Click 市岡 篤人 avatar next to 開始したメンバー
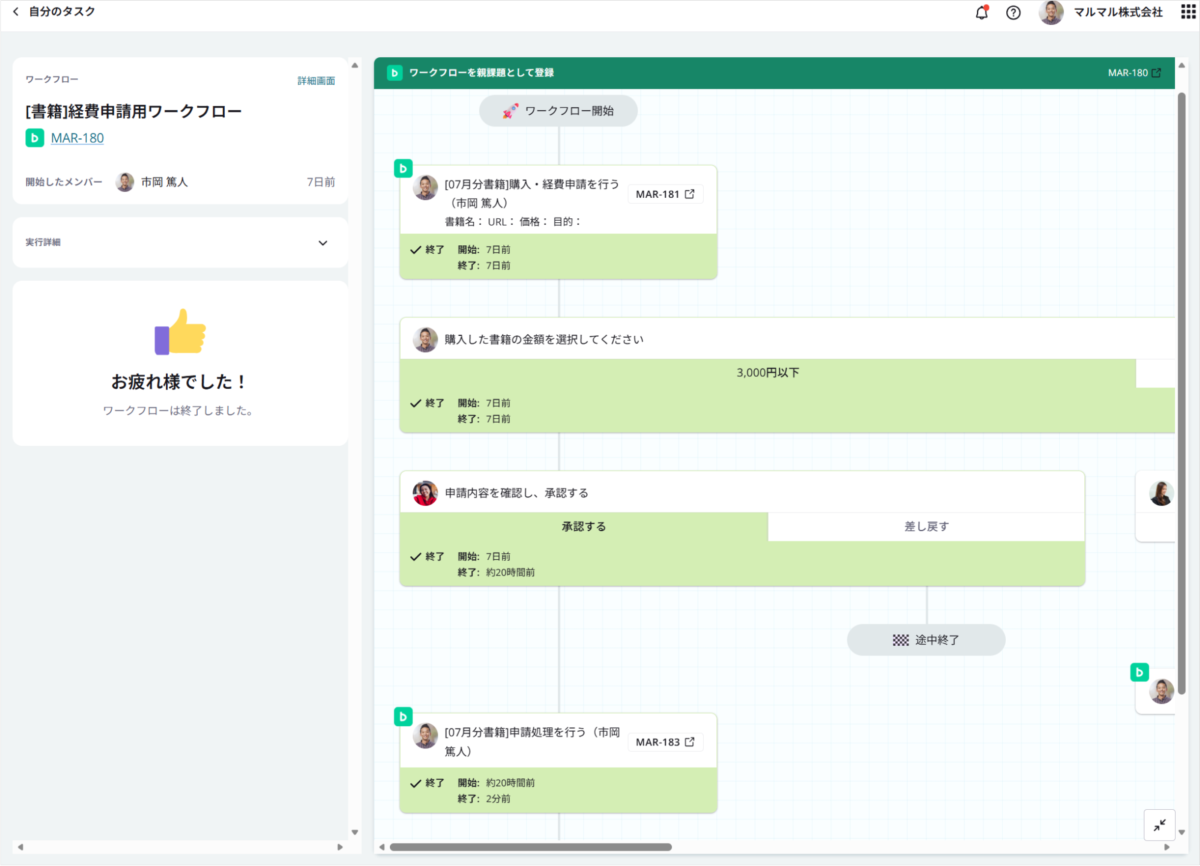Screen dimensions: 1200x866 coord(125,182)
